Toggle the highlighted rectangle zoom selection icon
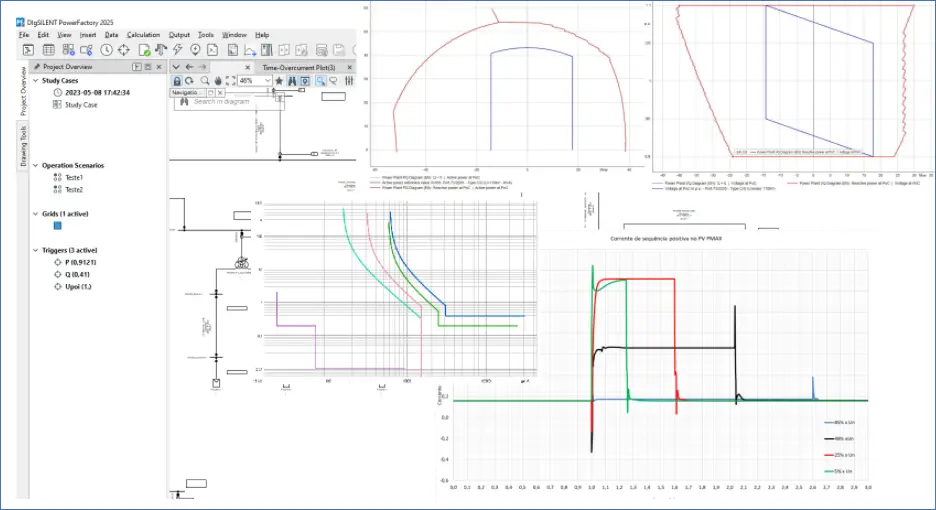936x510 pixels. [321, 81]
